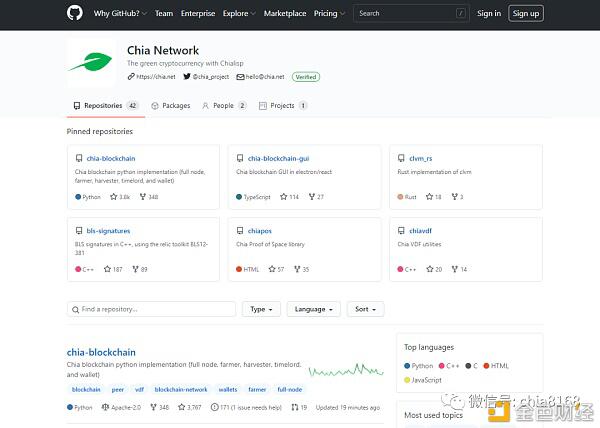600x428 pixels.
Task: Open the Sort dropdown
Action: coord(365,309)
